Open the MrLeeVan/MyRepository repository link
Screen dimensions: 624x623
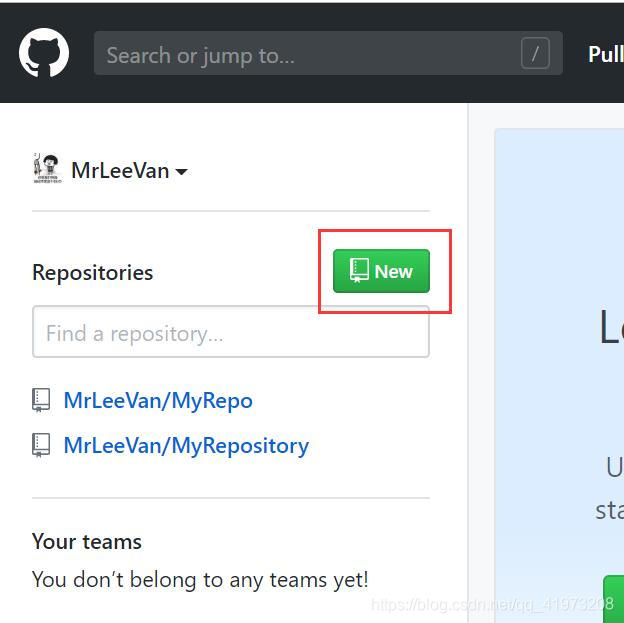pyautogui.click(x=186, y=445)
